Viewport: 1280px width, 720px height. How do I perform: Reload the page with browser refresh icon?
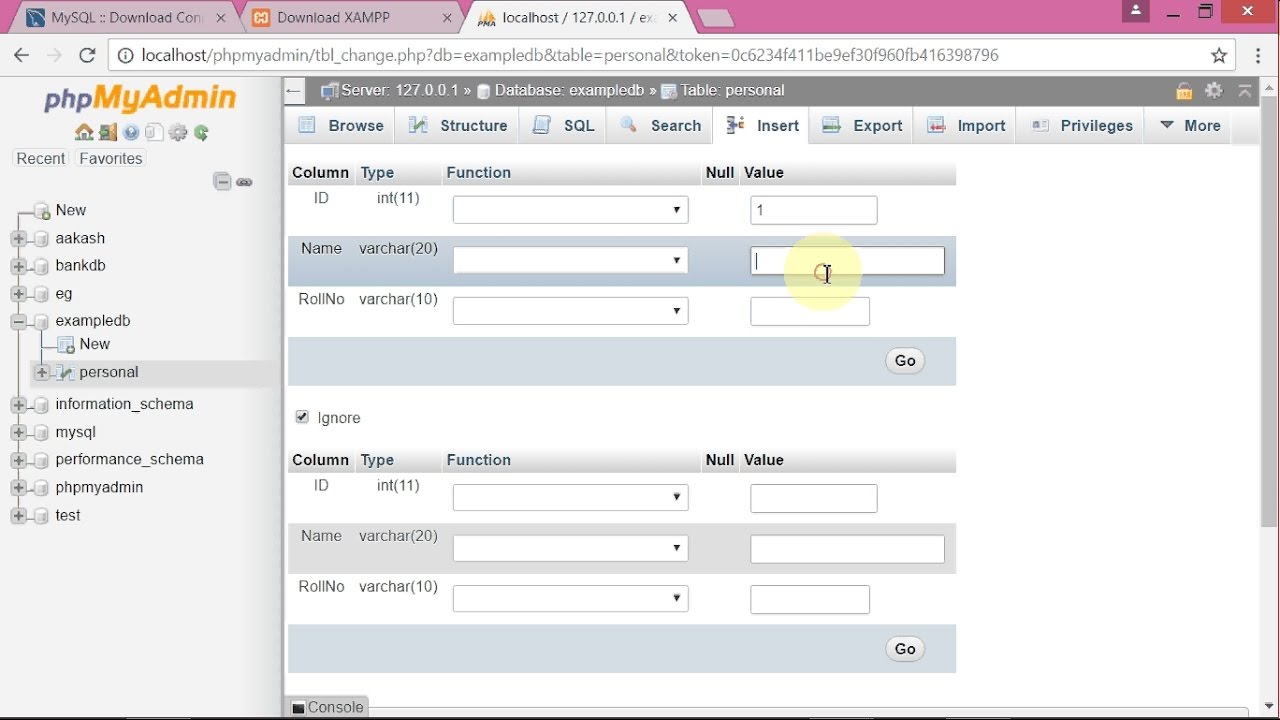click(x=87, y=55)
